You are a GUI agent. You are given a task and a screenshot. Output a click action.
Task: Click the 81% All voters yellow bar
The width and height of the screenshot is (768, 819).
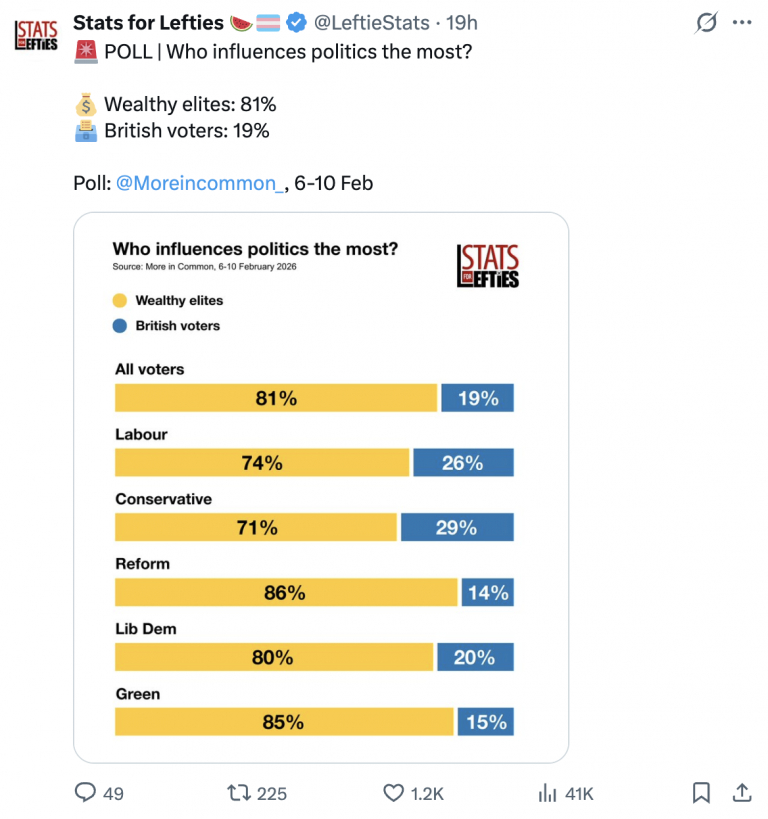(x=276, y=398)
